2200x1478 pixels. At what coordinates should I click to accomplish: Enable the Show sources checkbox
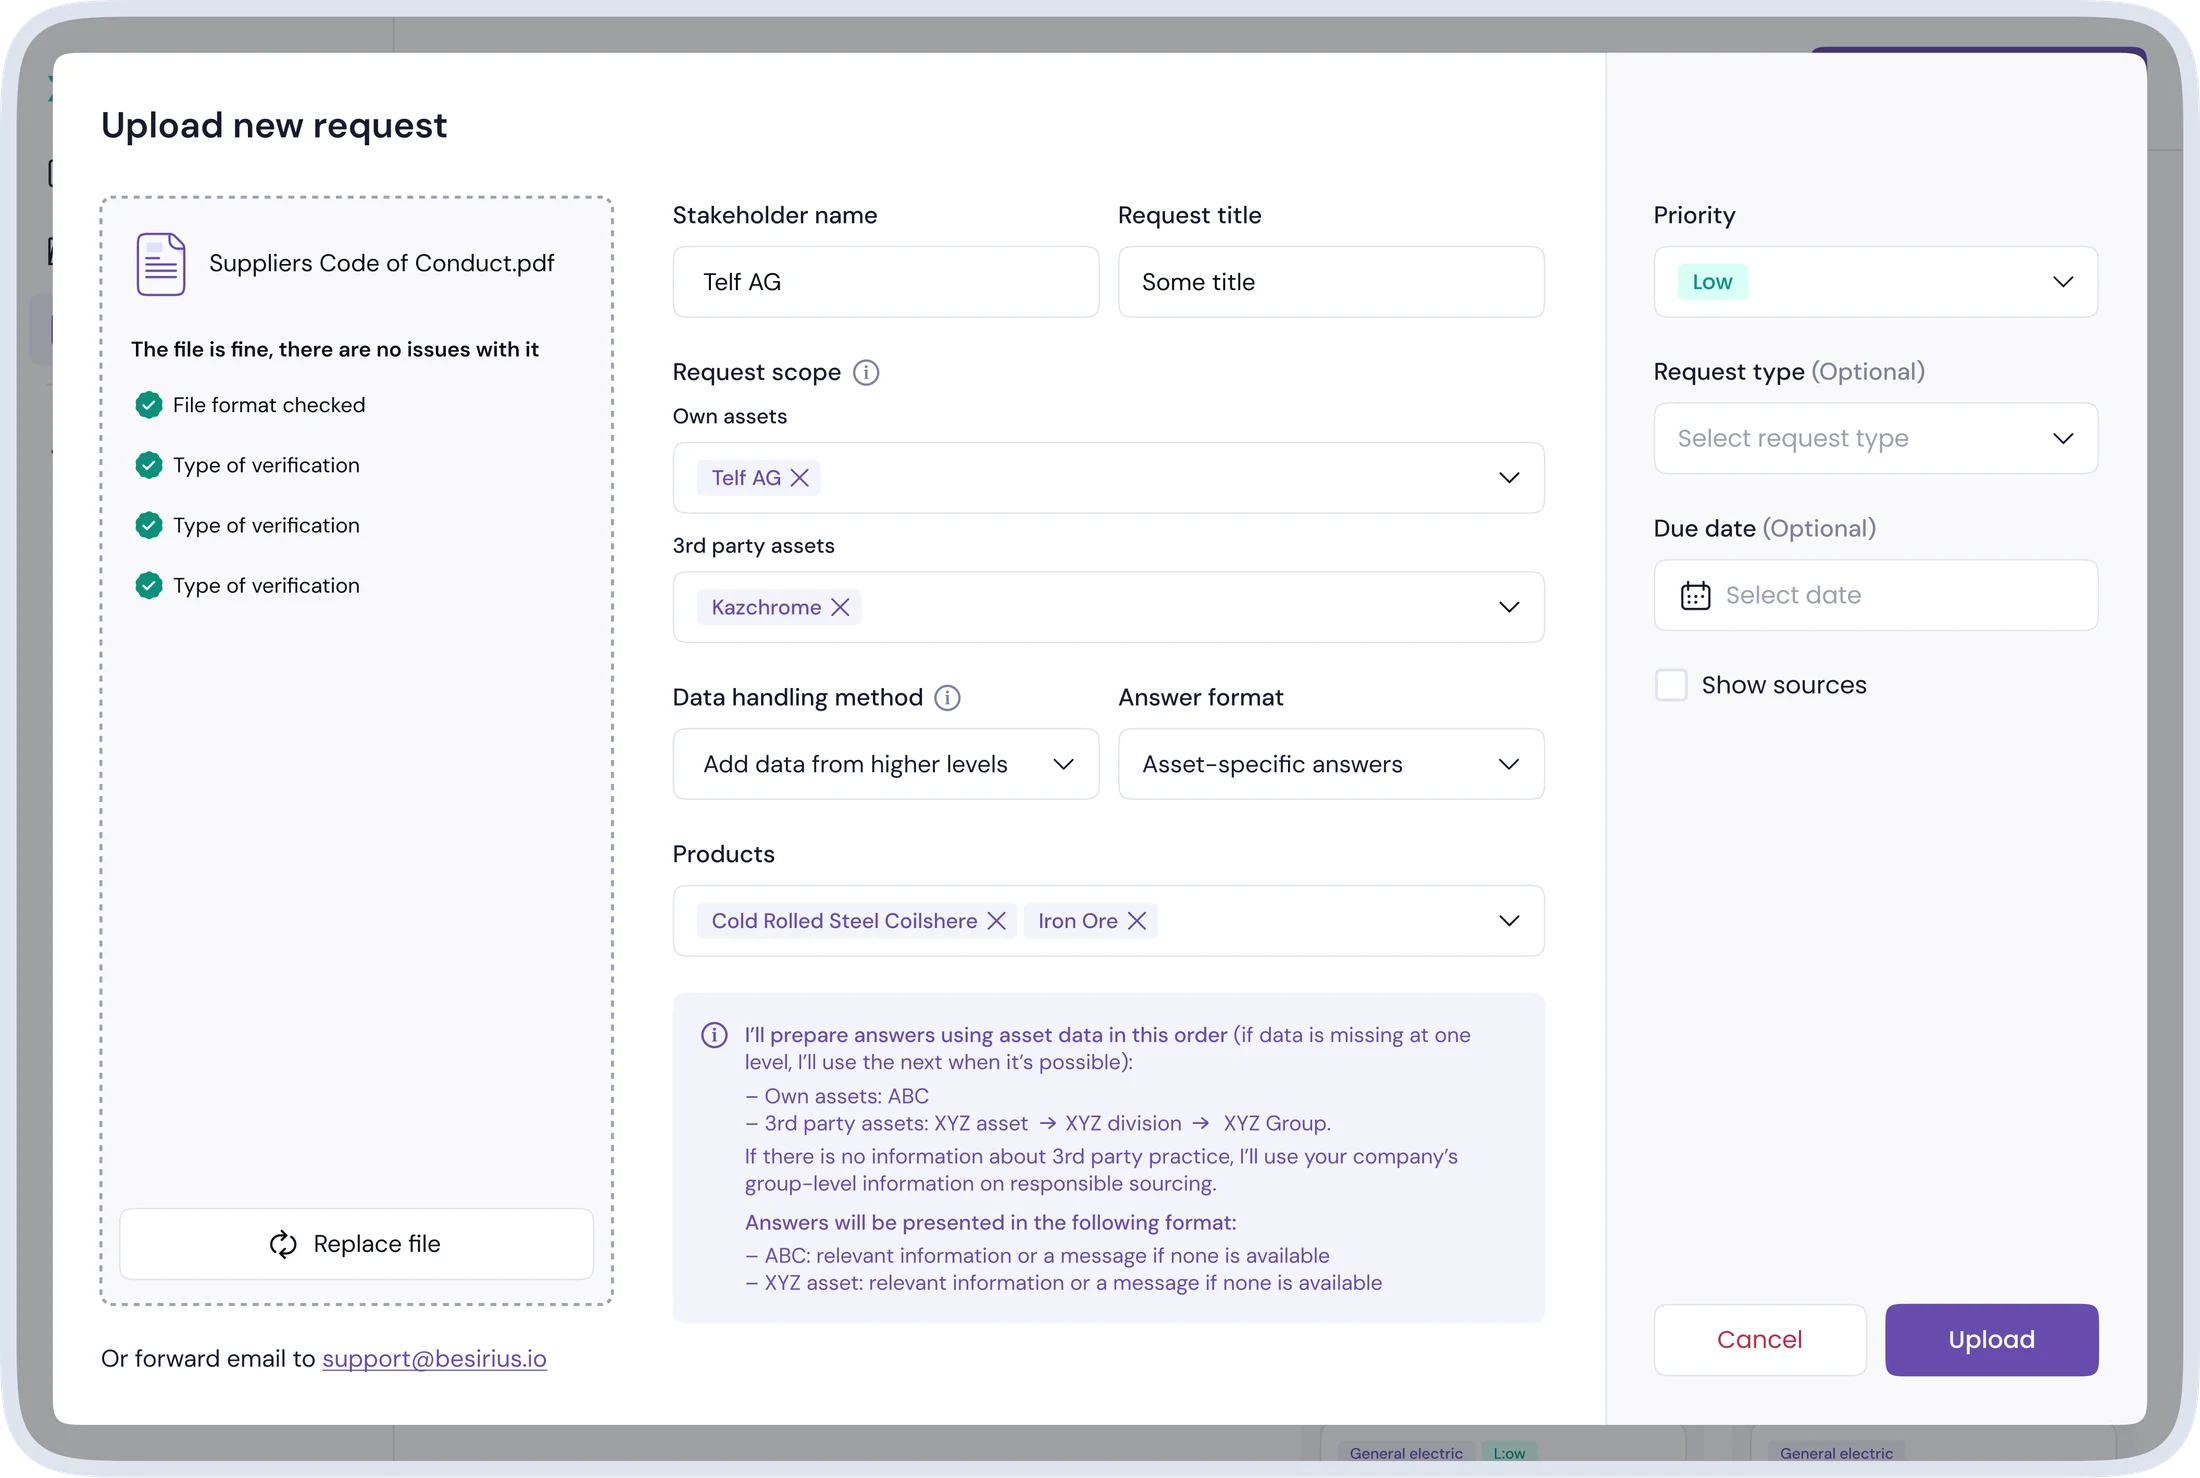[x=1671, y=685]
